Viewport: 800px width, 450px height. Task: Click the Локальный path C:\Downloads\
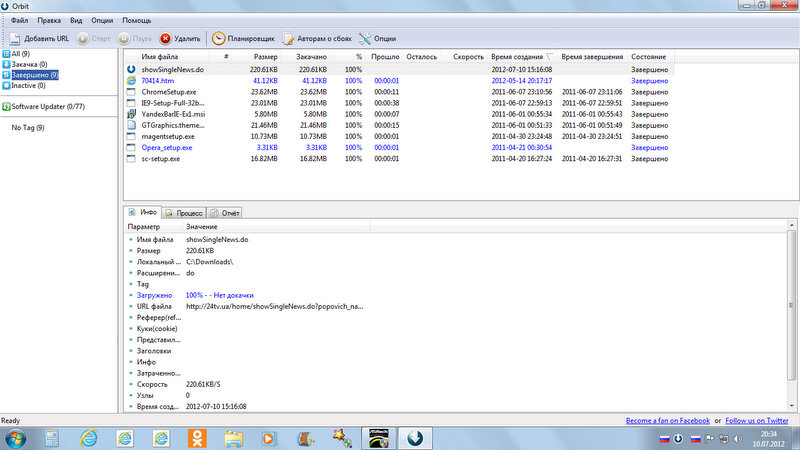(209, 262)
